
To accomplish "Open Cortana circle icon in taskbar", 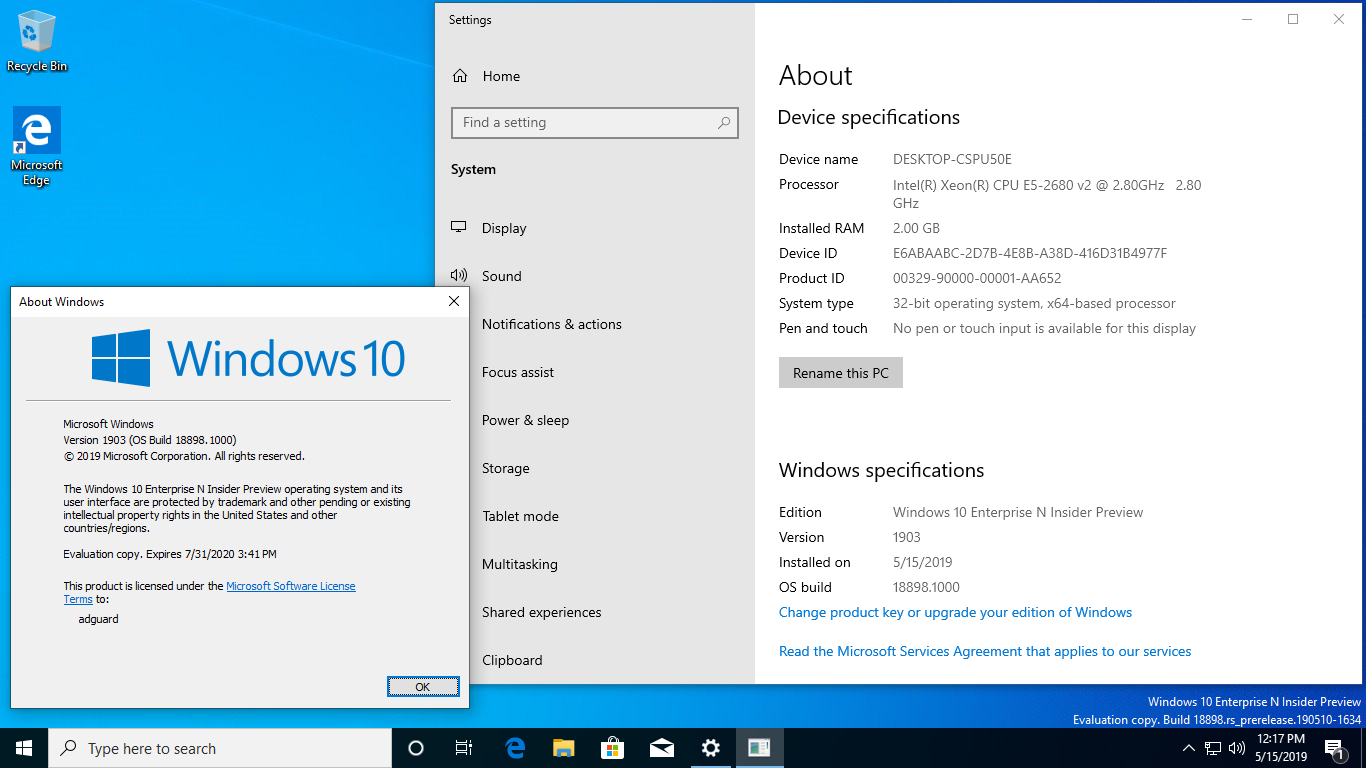I will point(416,748).
